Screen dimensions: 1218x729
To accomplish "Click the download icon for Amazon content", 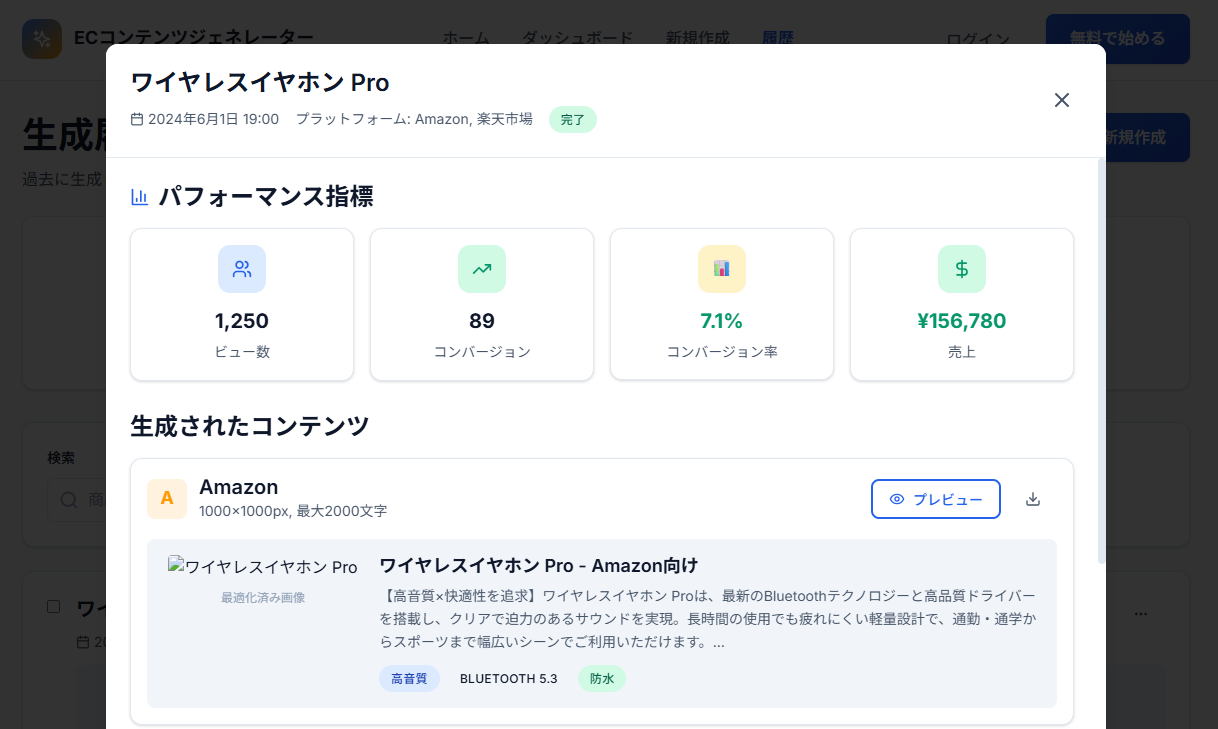I will coord(1033,499).
